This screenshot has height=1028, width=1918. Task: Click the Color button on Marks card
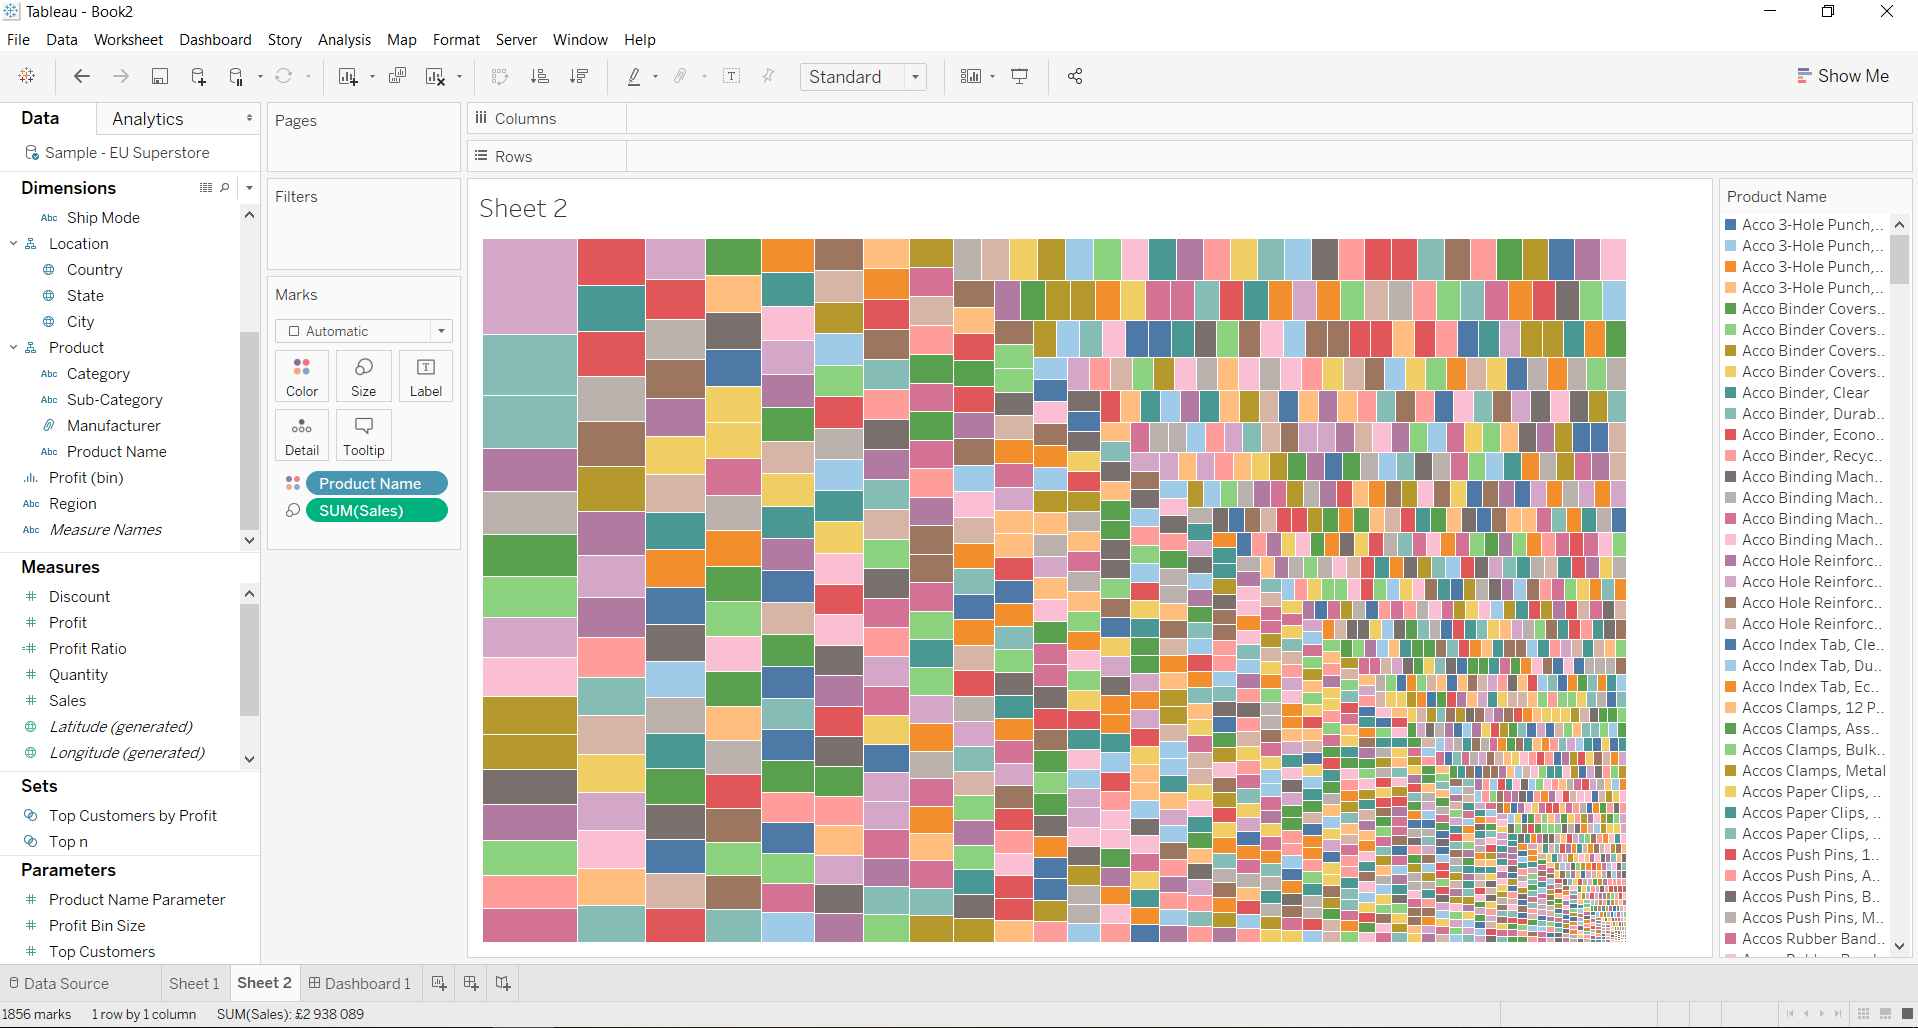(x=302, y=376)
